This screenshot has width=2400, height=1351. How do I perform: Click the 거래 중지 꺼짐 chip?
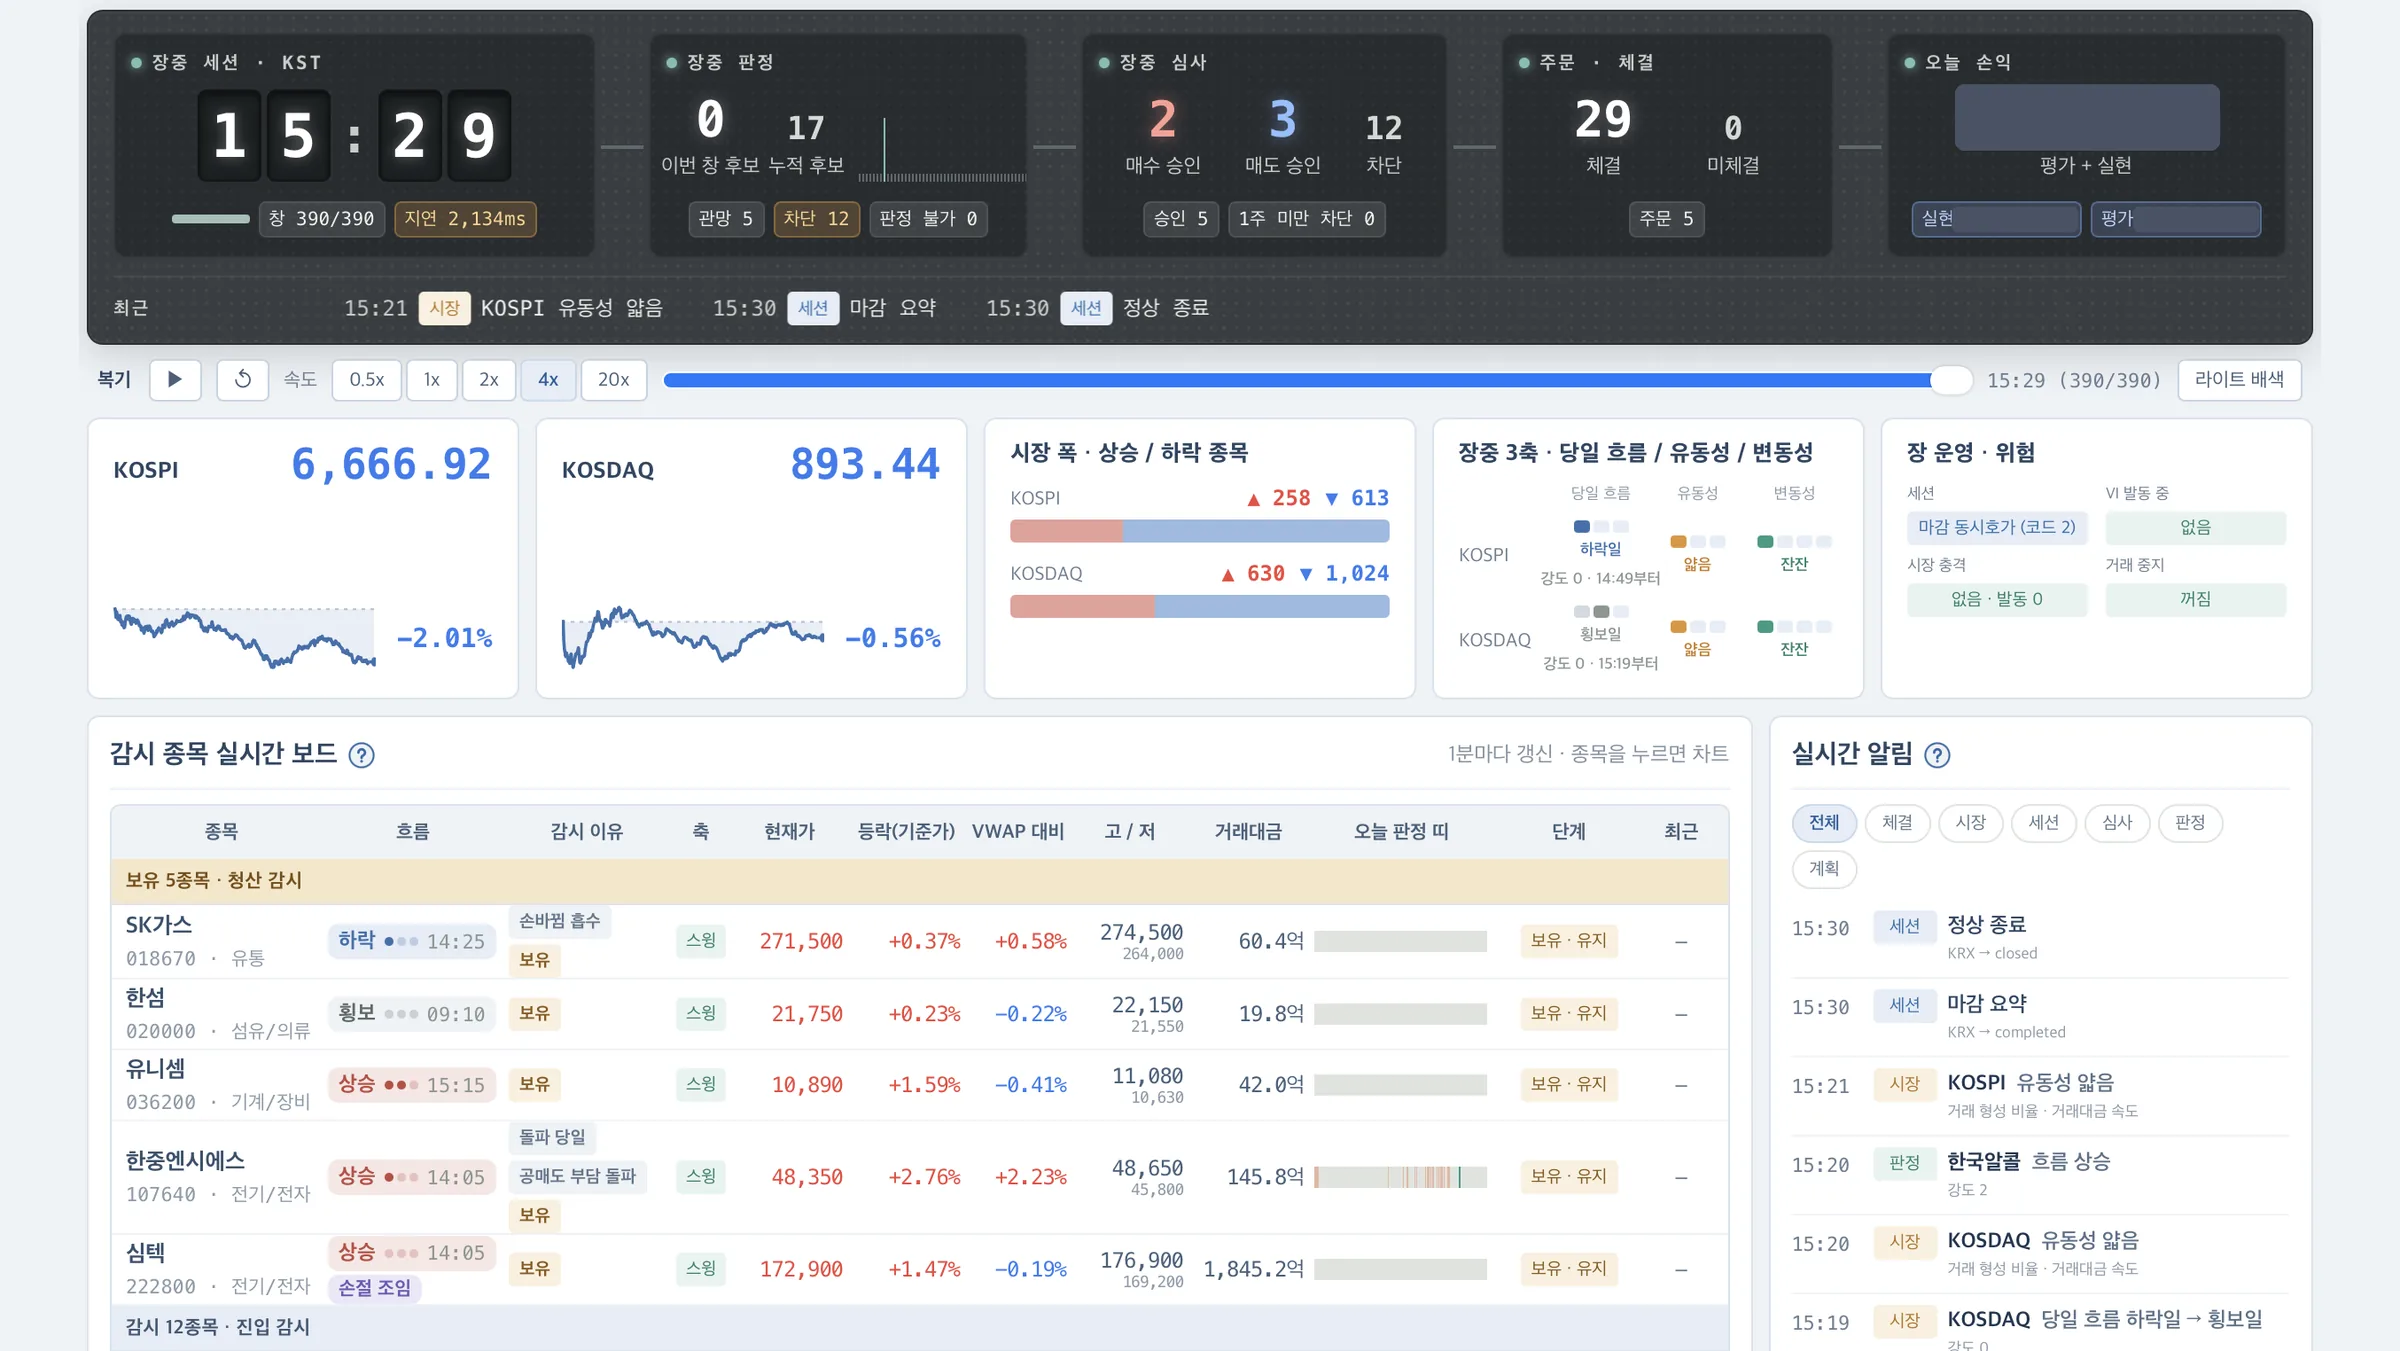click(x=2196, y=600)
